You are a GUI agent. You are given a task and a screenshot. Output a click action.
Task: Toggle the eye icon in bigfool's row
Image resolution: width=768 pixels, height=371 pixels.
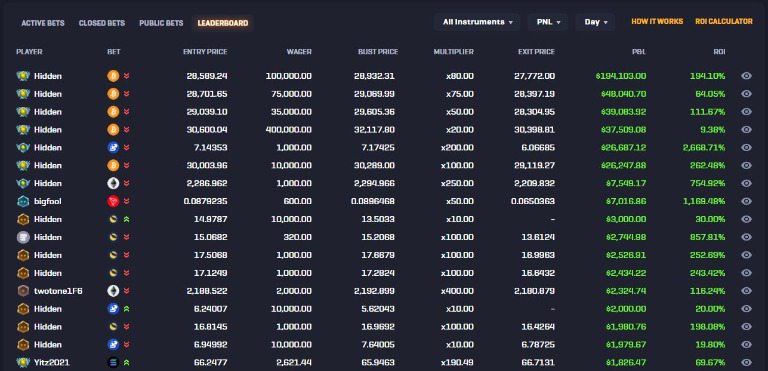(746, 201)
